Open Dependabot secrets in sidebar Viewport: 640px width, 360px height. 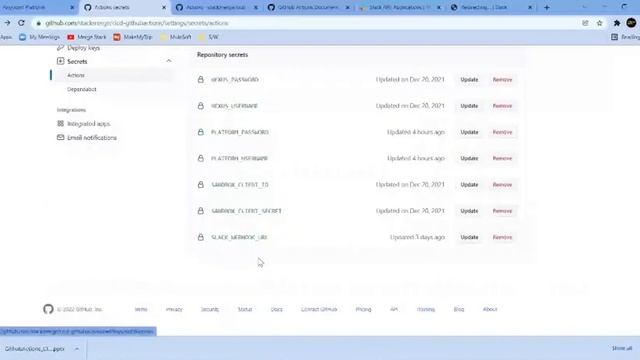[x=82, y=89]
